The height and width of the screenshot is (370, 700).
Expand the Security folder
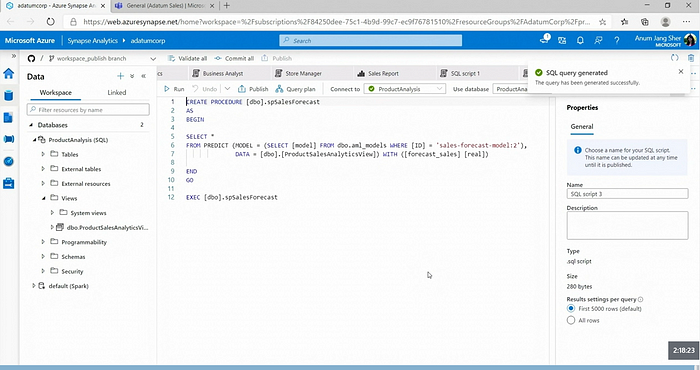pos(43,271)
